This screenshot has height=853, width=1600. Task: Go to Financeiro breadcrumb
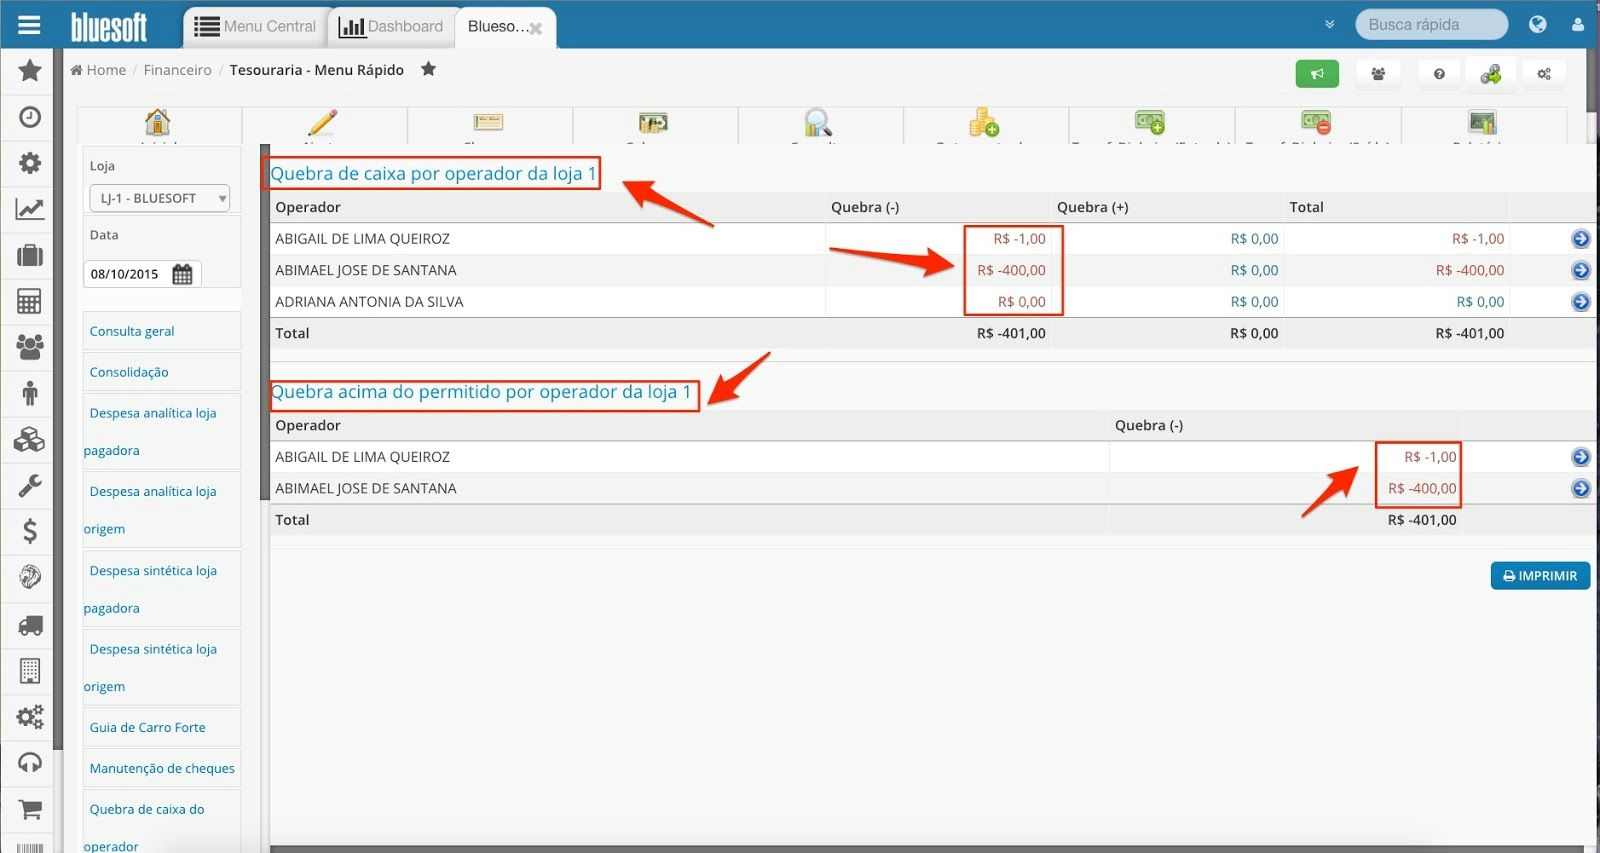(x=177, y=70)
